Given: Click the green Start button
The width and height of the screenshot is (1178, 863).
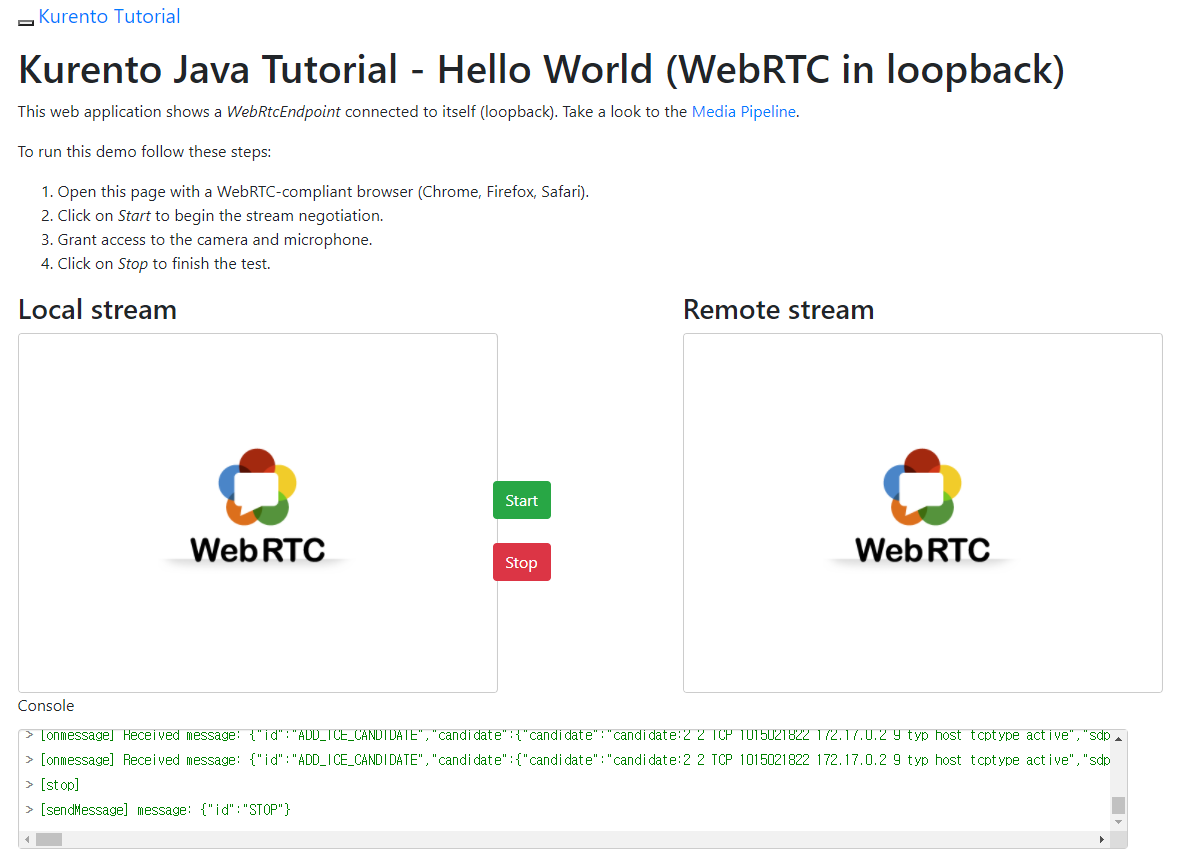Looking at the screenshot, I should click(521, 500).
